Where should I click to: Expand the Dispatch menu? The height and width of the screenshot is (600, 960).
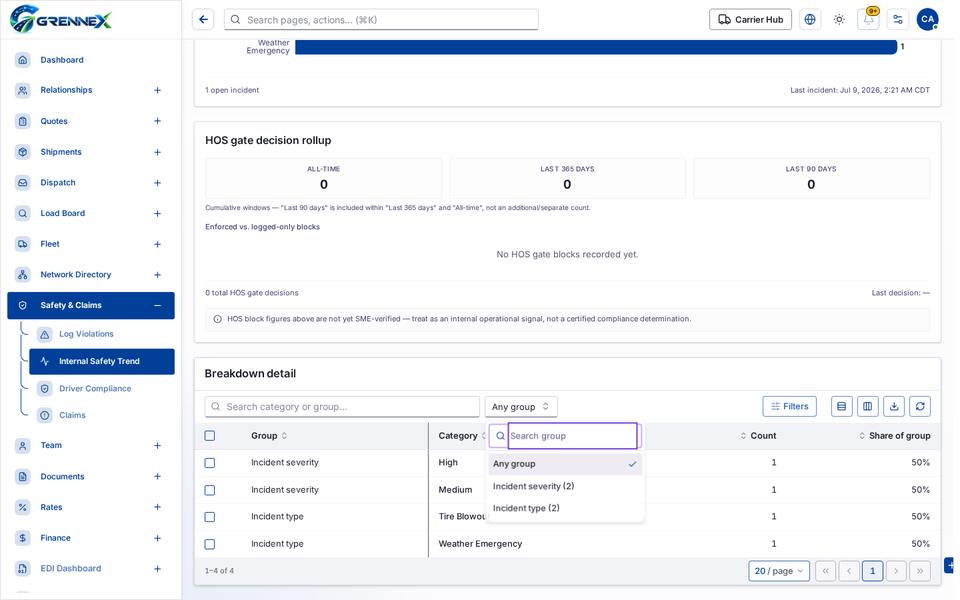pos(157,182)
